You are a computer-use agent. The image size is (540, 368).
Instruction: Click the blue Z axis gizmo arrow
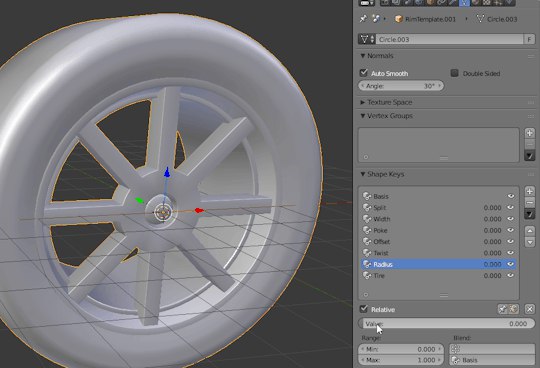tap(167, 172)
